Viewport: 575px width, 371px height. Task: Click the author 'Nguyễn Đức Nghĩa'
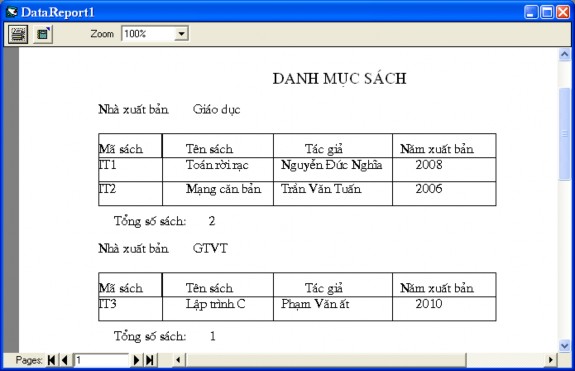pyautogui.click(x=332, y=165)
